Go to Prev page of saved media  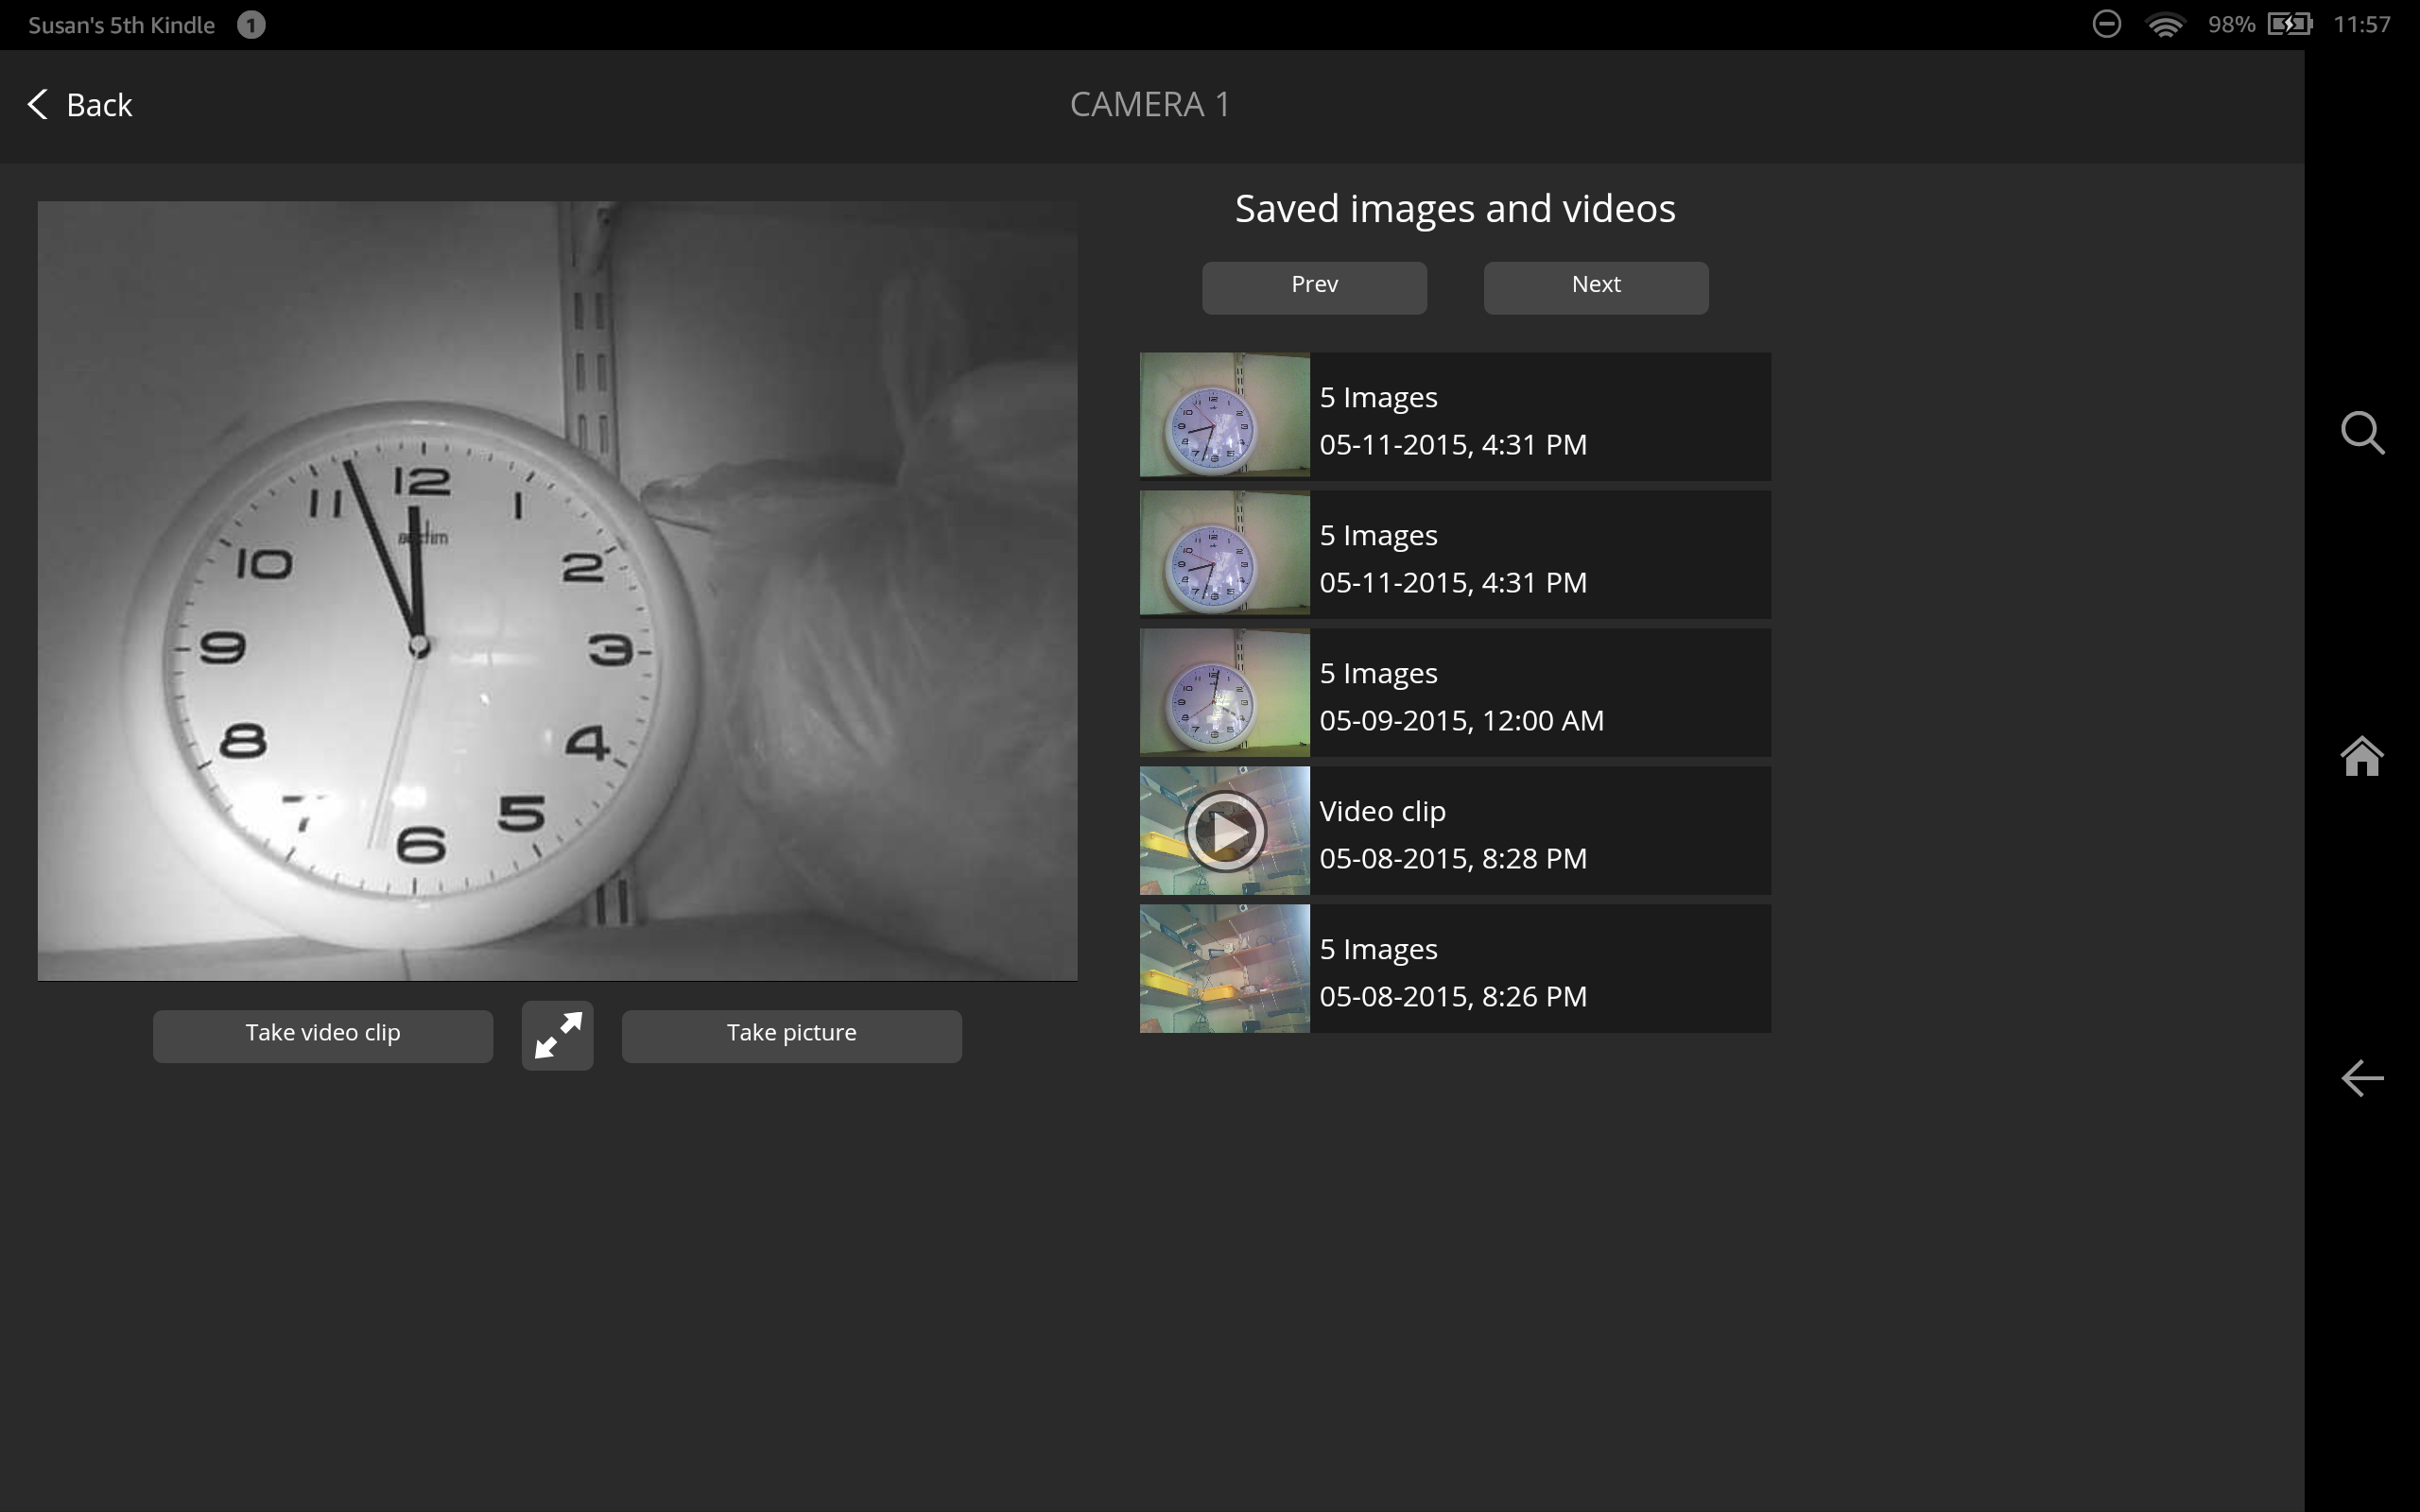1314,288
